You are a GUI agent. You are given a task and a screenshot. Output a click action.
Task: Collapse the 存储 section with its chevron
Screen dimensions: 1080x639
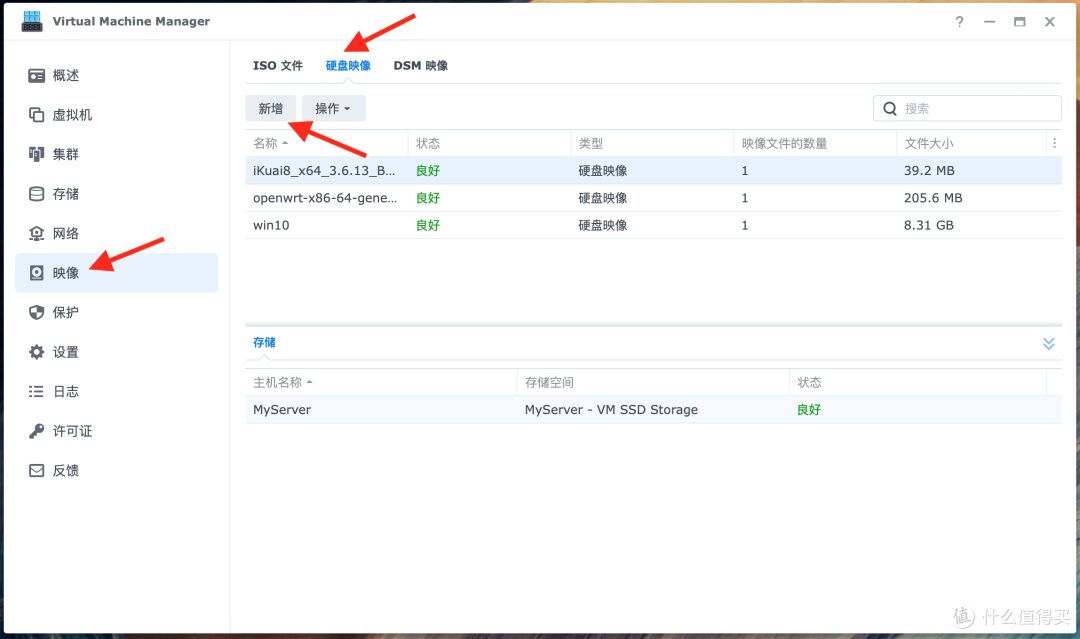1048,343
